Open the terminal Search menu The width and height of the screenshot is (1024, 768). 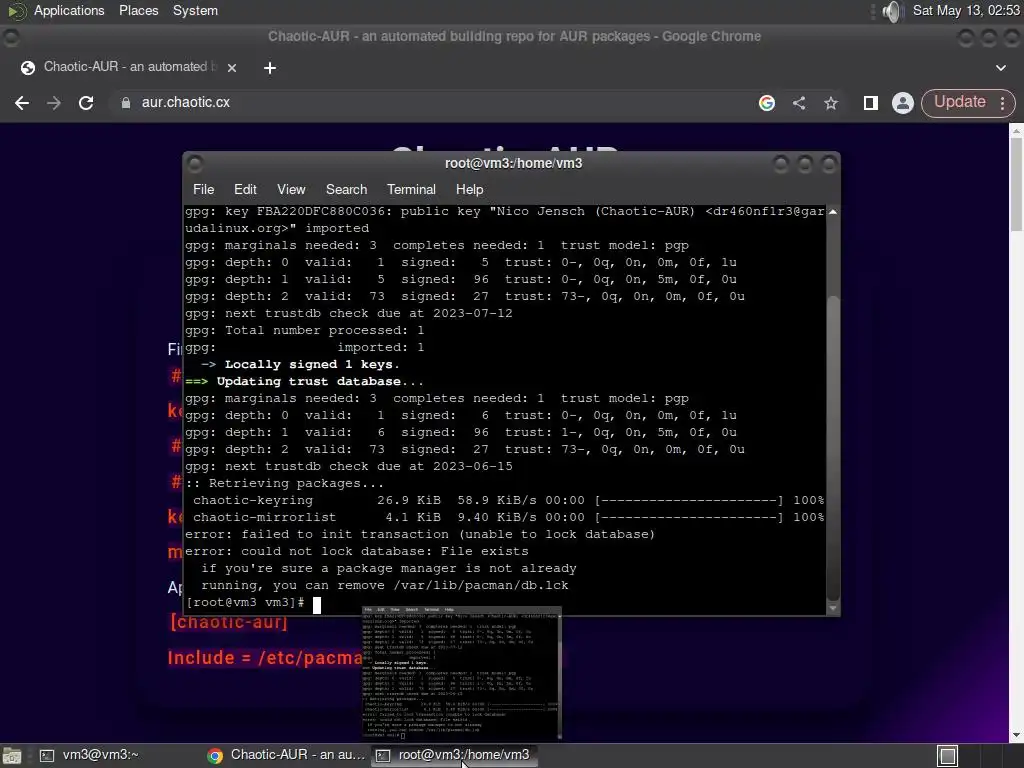(x=346, y=189)
